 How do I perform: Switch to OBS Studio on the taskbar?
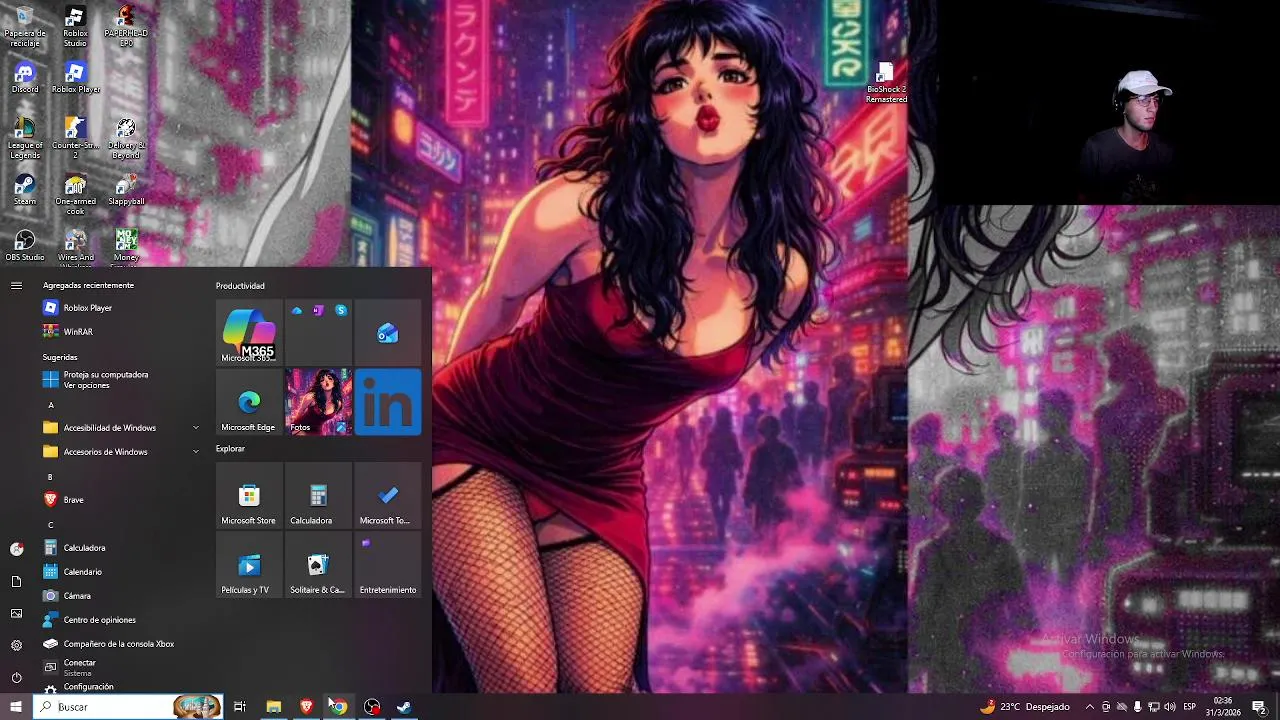coord(372,707)
